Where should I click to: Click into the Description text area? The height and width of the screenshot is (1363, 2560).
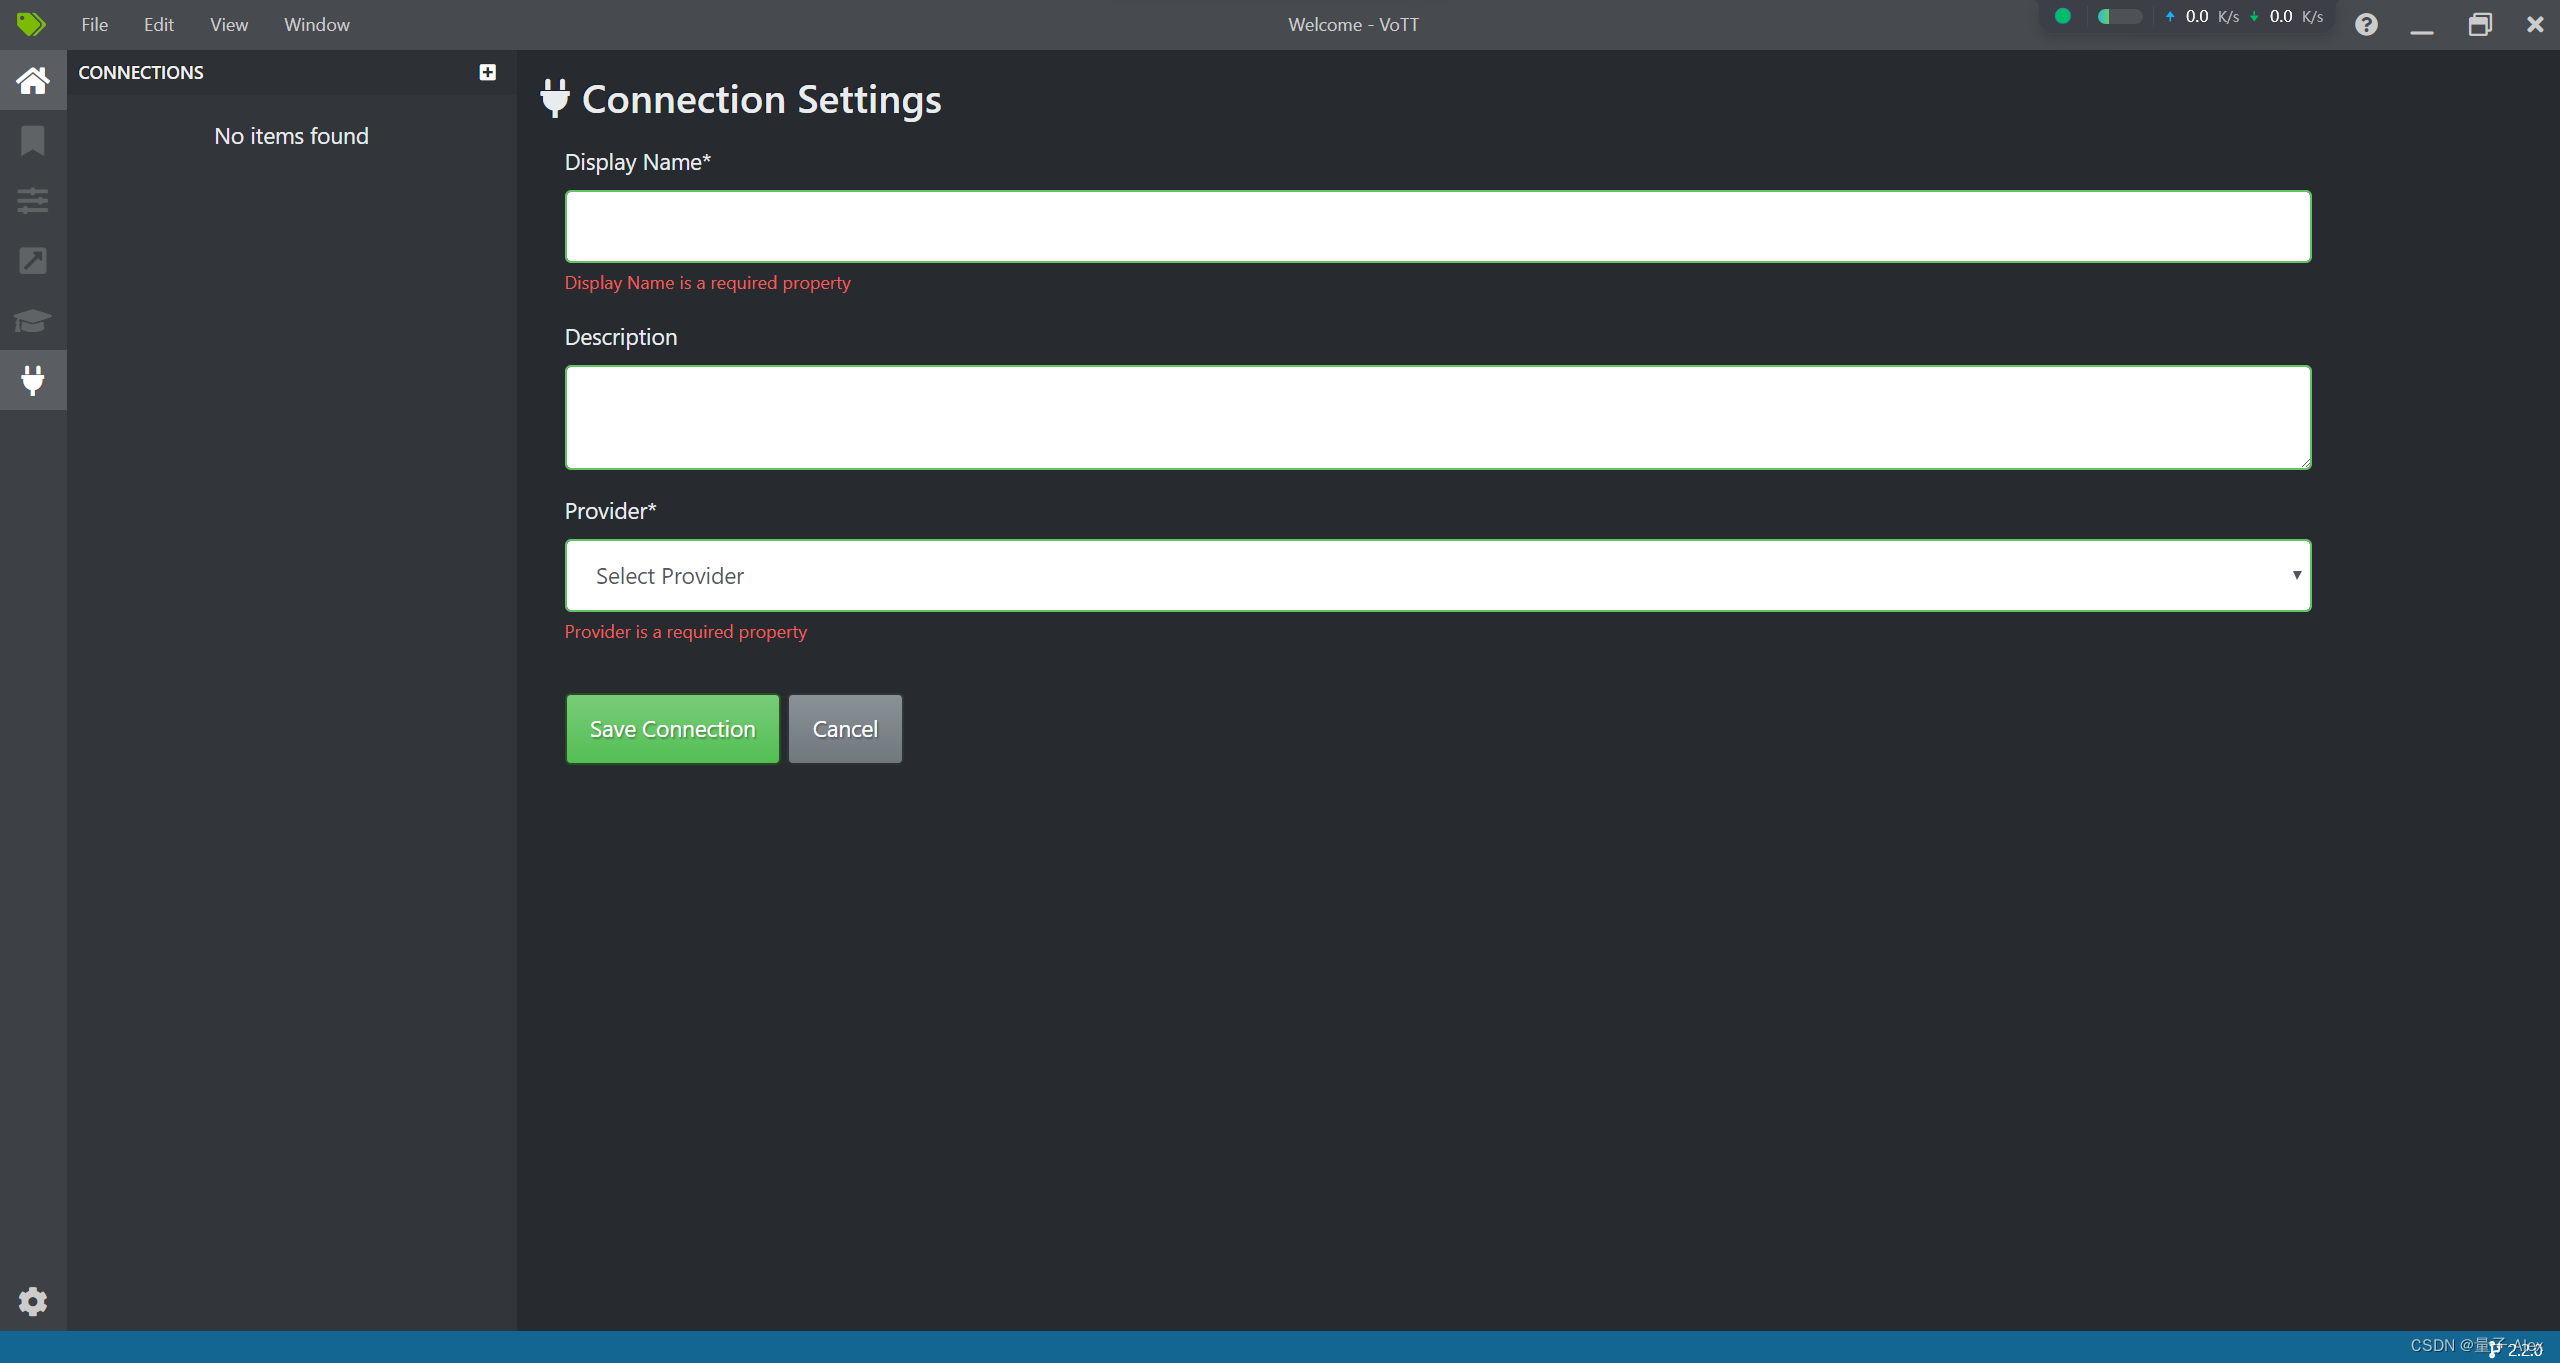coord(1437,417)
